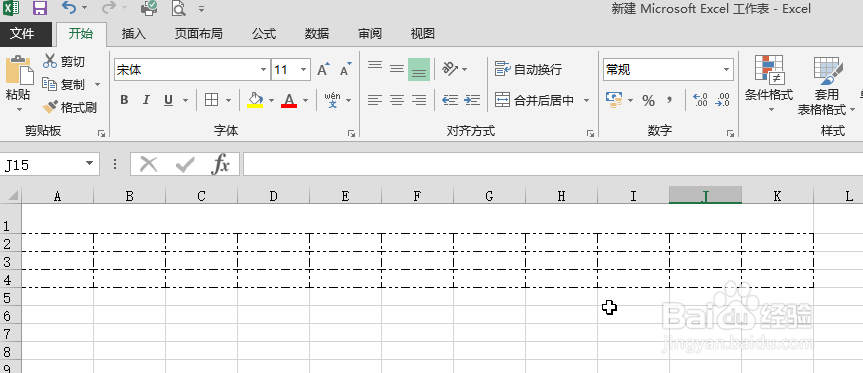863x373 pixels.
Task: Switch to the 开始 tab
Action: (81, 34)
